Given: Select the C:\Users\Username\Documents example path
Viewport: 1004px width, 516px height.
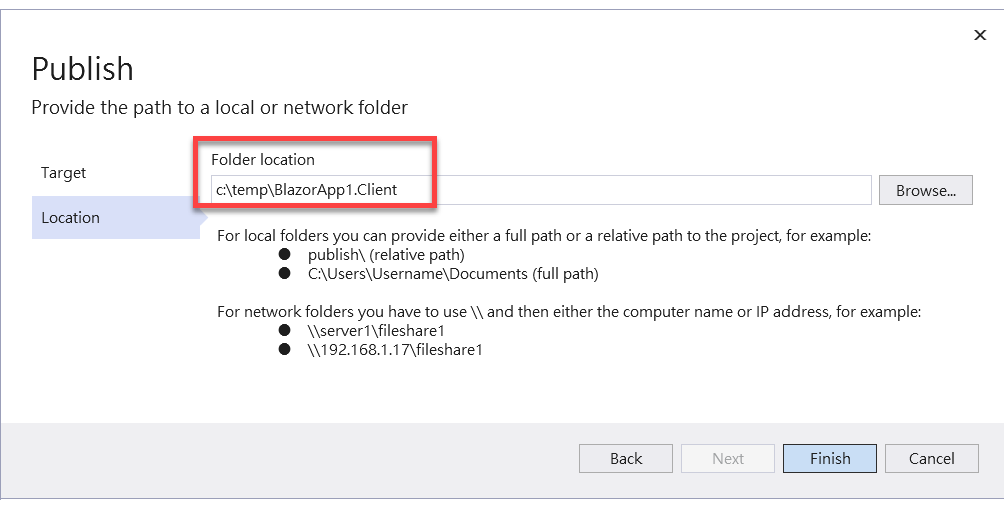Looking at the screenshot, I should pos(453,274).
